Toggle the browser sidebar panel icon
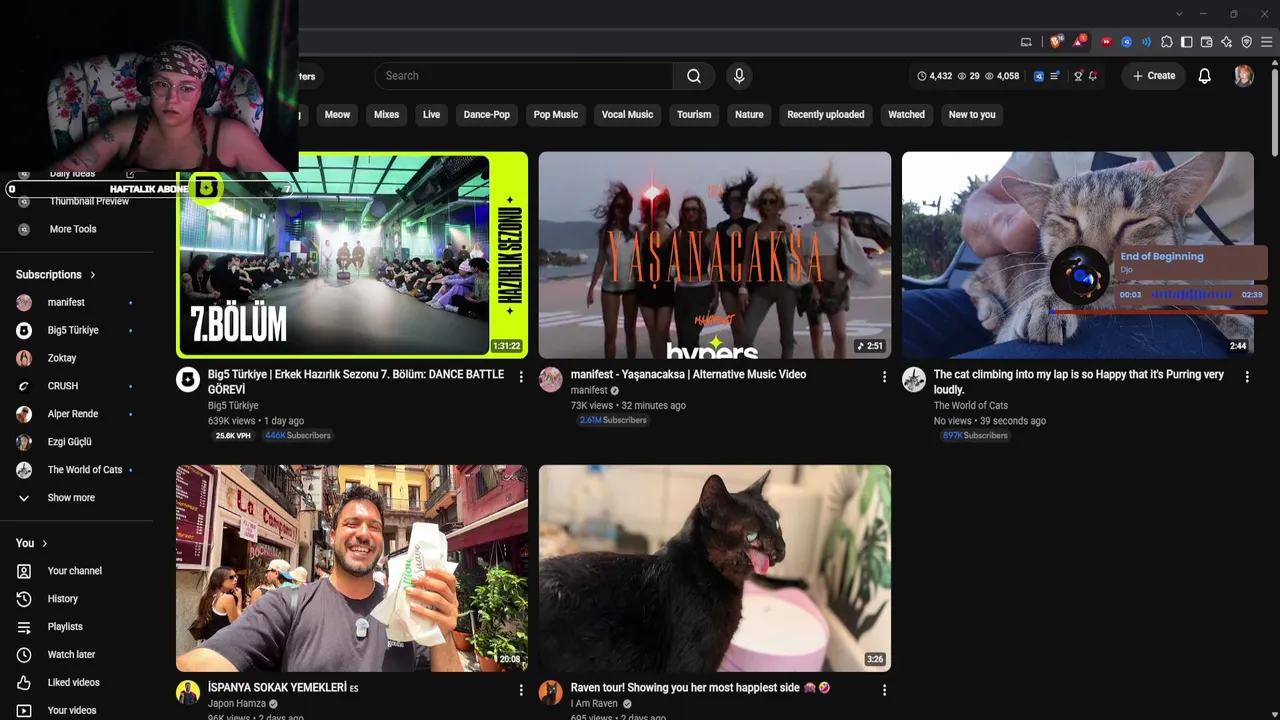The image size is (1280, 720). coord(1187,42)
